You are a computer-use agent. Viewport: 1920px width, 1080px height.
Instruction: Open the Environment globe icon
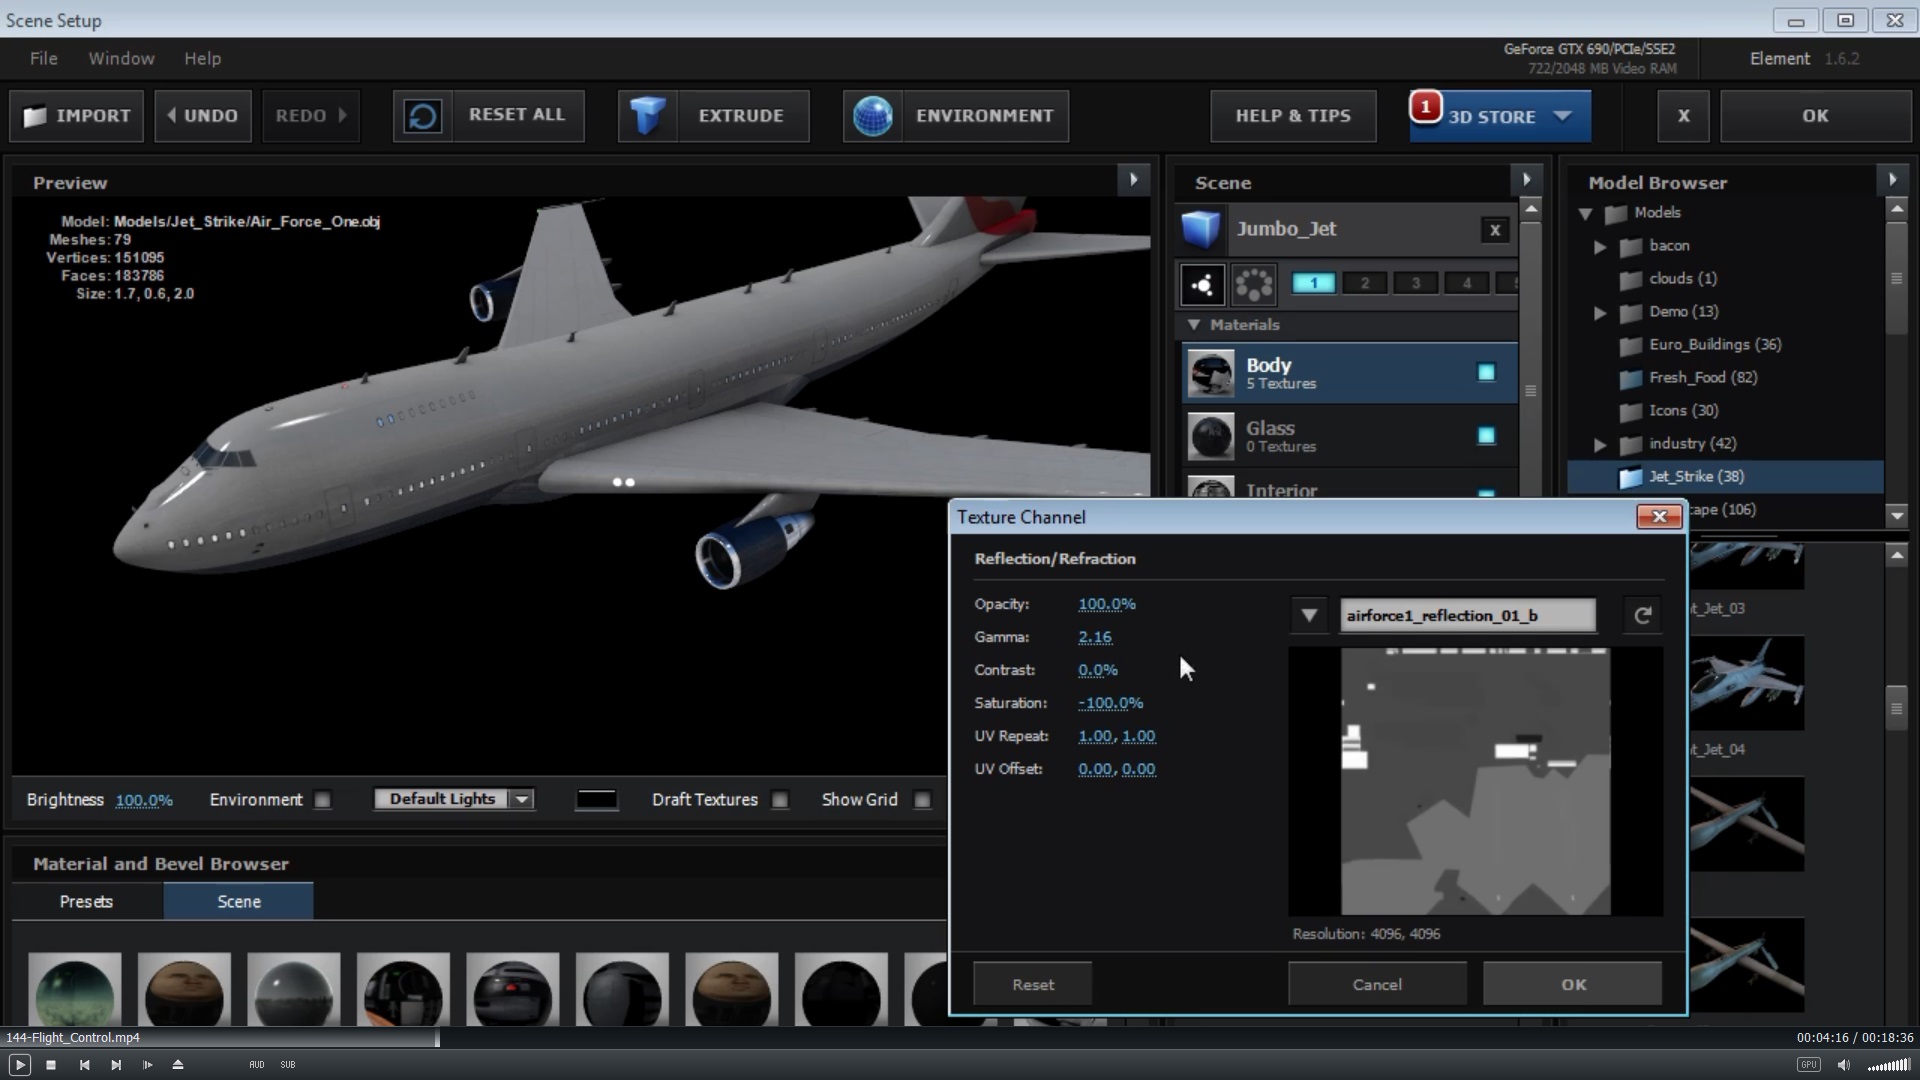click(872, 116)
